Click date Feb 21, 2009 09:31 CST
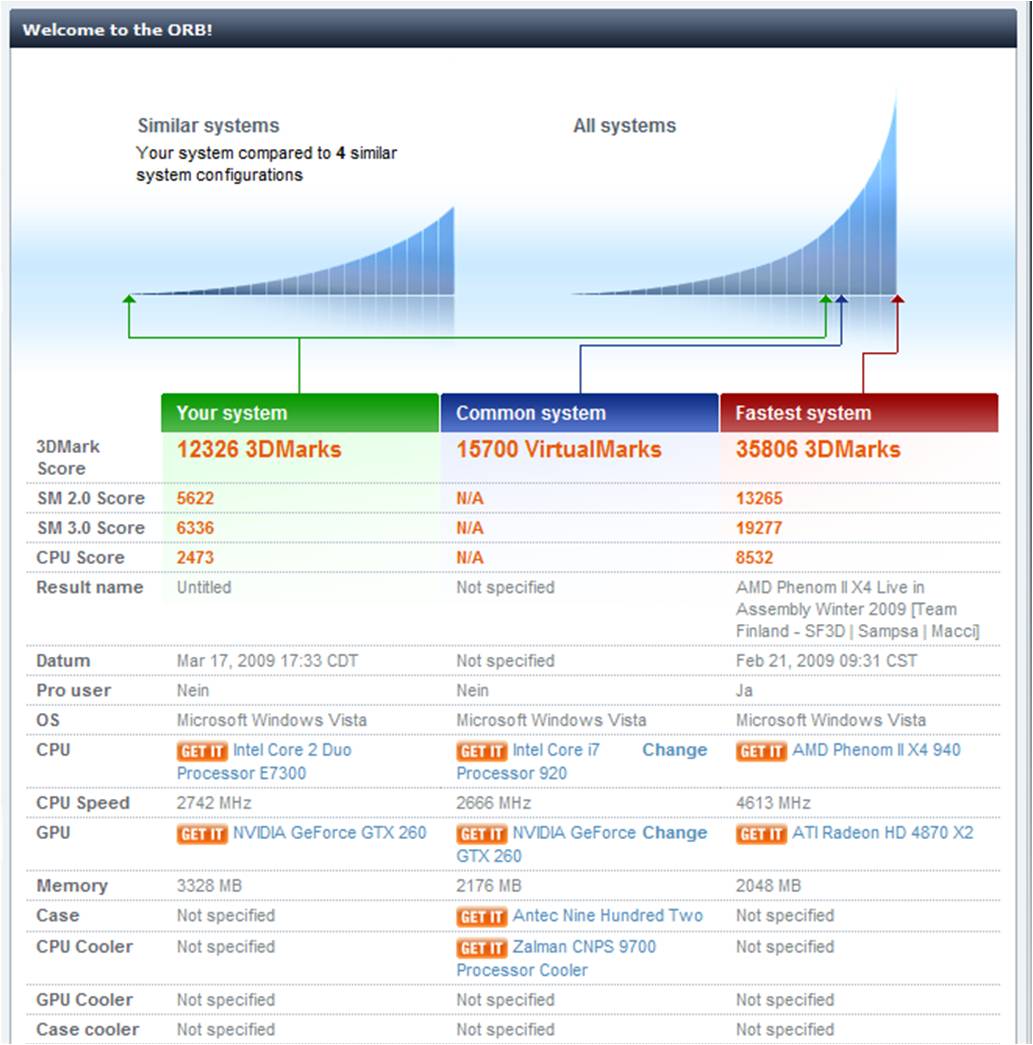Image resolution: width=1033 pixels, height=1045 pixels. [826, 660]
